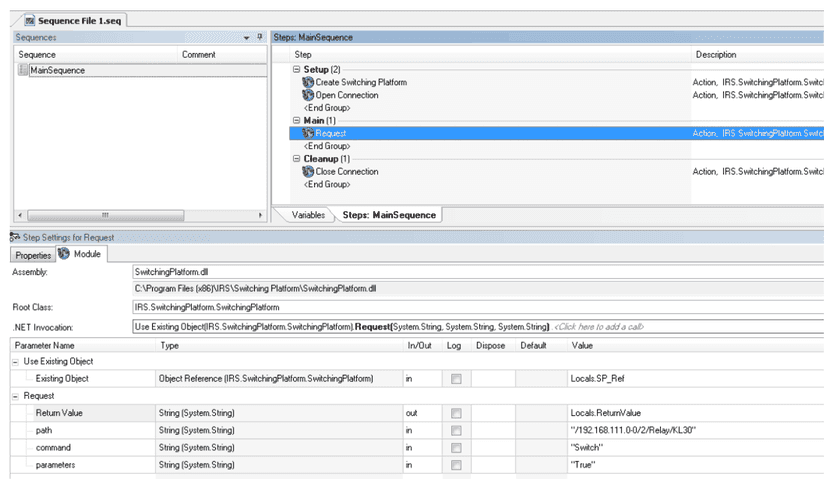Click the Create Switching Platform description cell

[758, 82]
